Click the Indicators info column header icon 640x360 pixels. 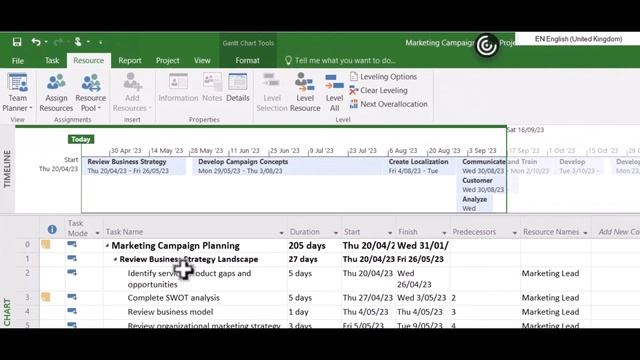[x=52, y=229]
